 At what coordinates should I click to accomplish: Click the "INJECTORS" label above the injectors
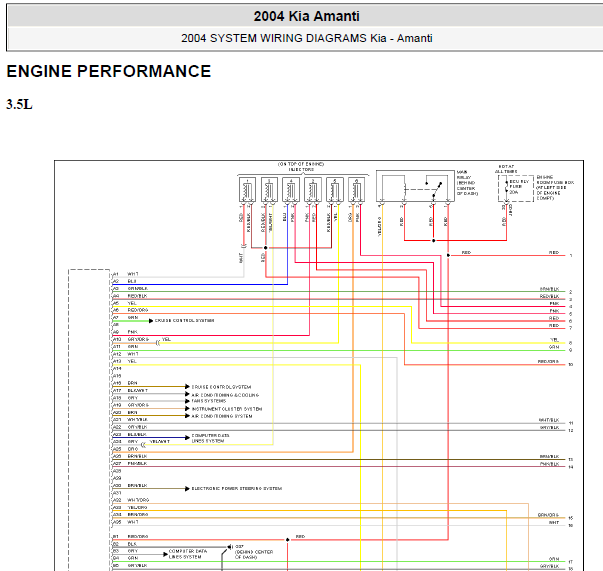pyautogui.click(x=302, y=170)
